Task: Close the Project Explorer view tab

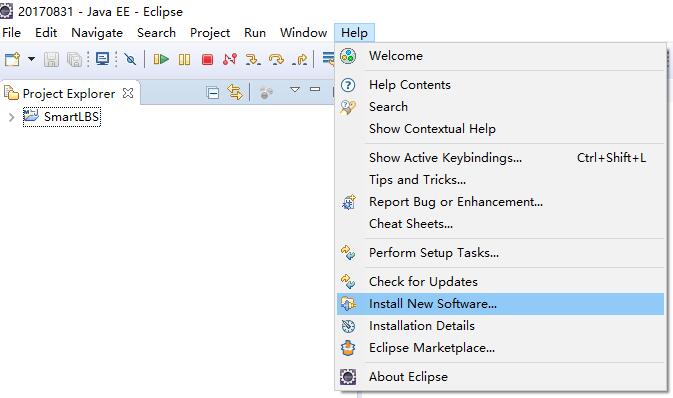Action: point(128,93)
